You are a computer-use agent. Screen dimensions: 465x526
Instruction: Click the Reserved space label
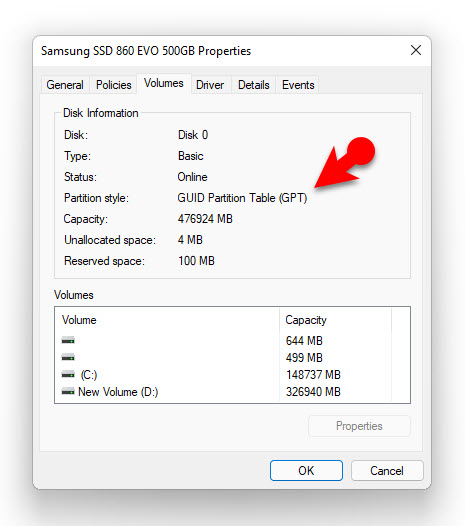pyautogui.click(x=104, y=261)
